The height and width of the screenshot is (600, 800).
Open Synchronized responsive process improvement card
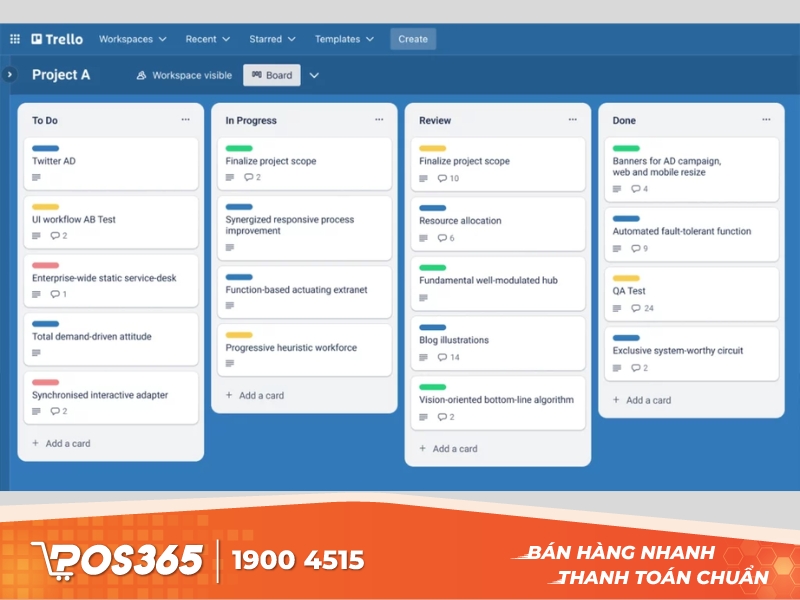click(305, 228)
